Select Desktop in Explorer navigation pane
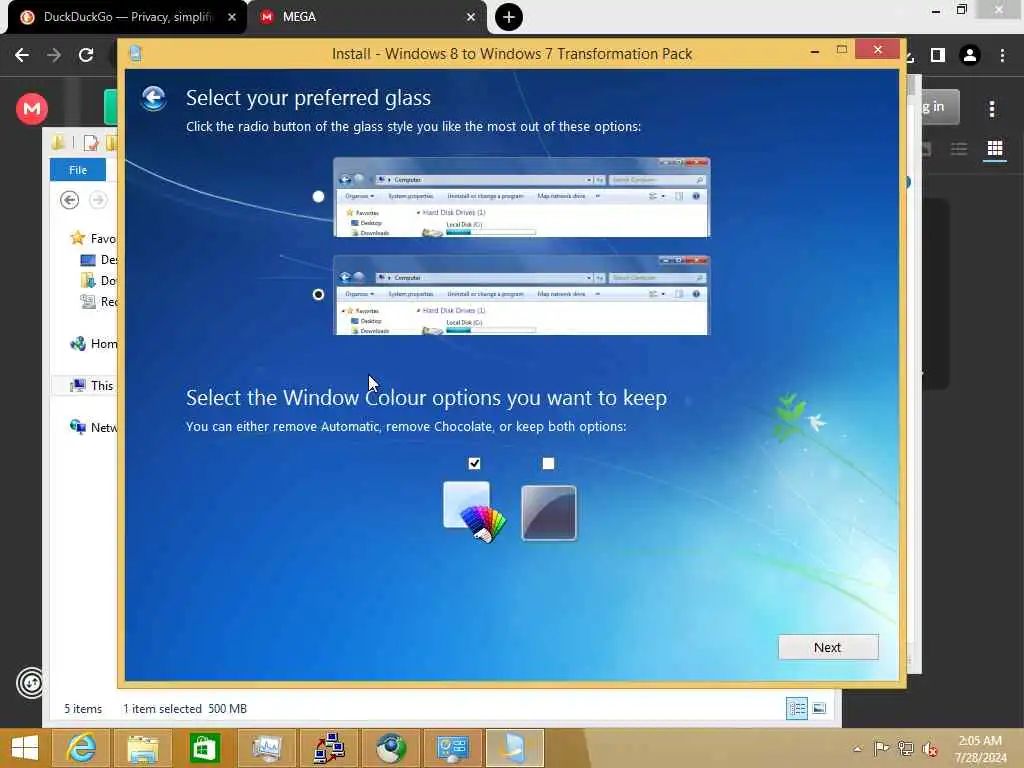1024x768 pixels. tap(98, 259)
